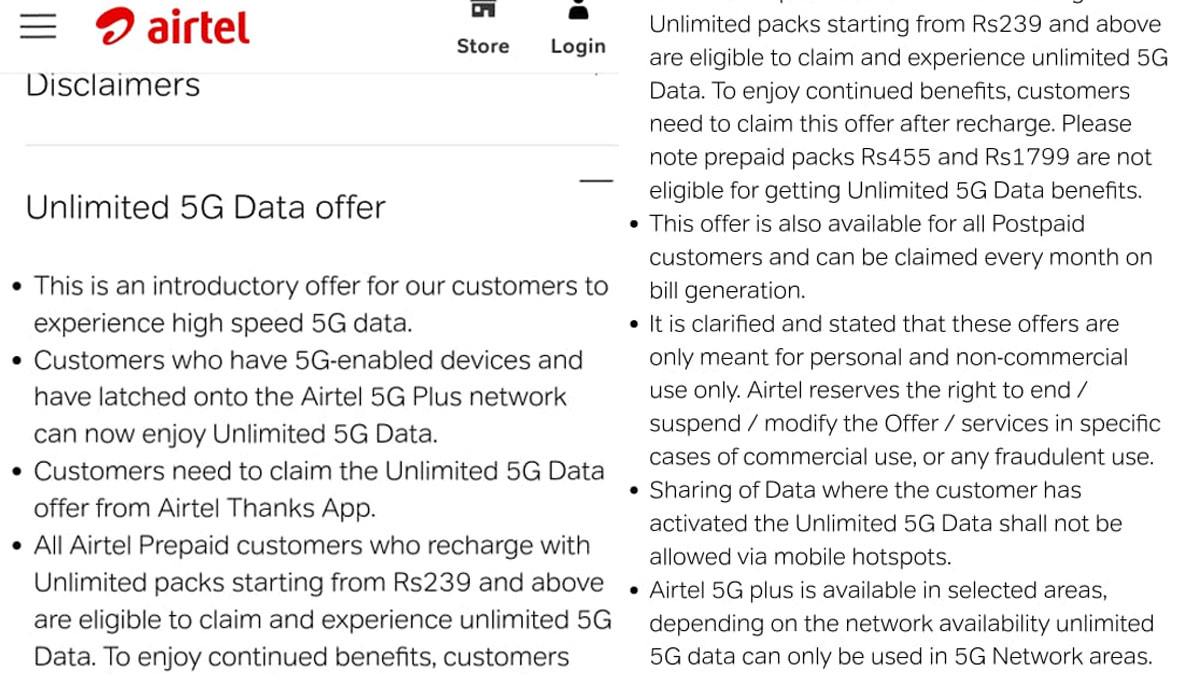The height and width of the screenshot is (675, 1200).
Task: Click the 5G-enabled devices bullet paragraph
Action: (308, 397)
